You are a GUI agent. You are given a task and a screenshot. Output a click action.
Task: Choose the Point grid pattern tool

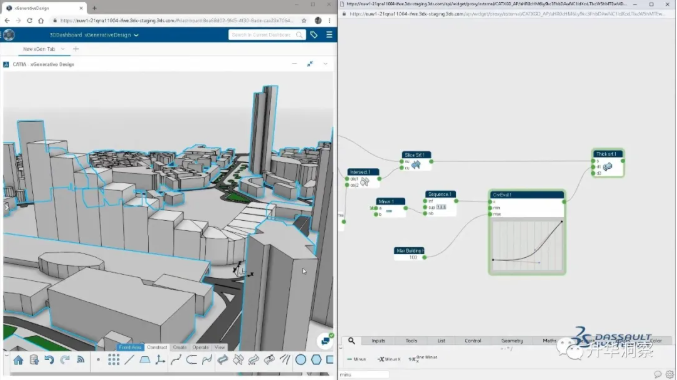click(114, 360)
